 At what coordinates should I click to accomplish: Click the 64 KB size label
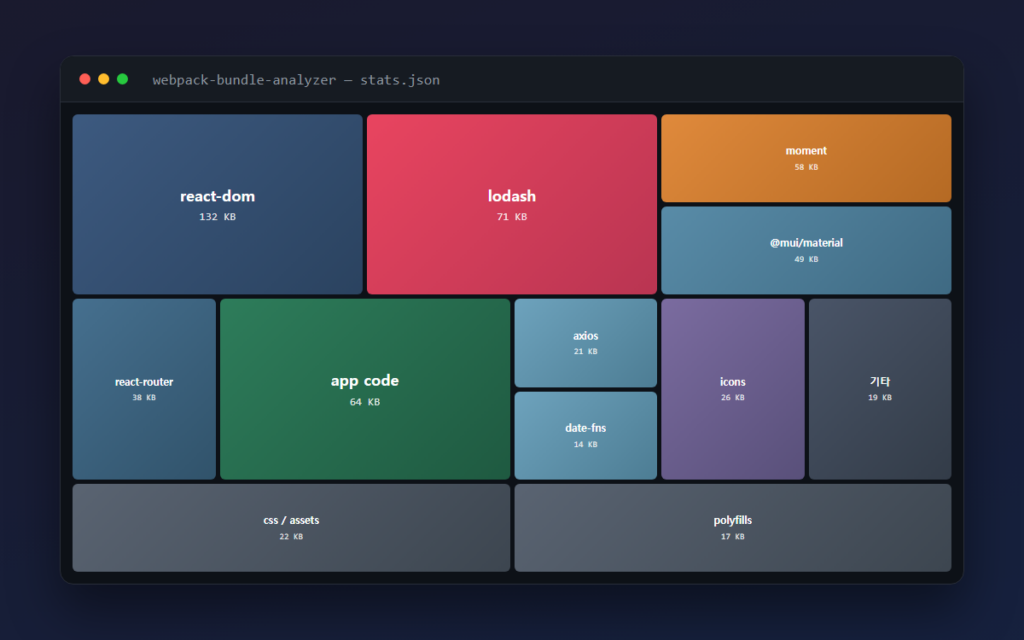pyautogui.click(x=365, y=402)
